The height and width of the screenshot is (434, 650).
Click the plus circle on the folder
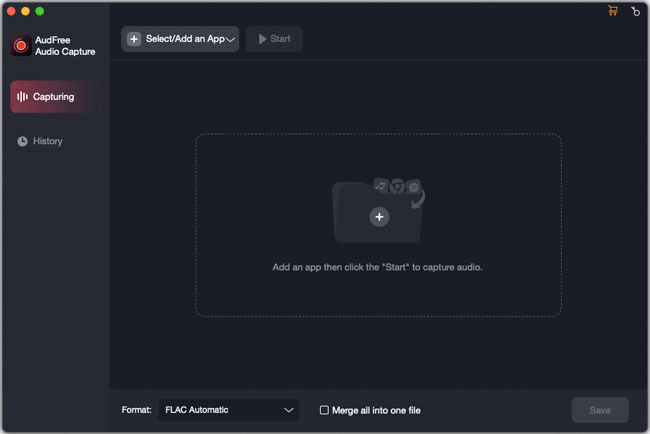[x=379, y=217]
